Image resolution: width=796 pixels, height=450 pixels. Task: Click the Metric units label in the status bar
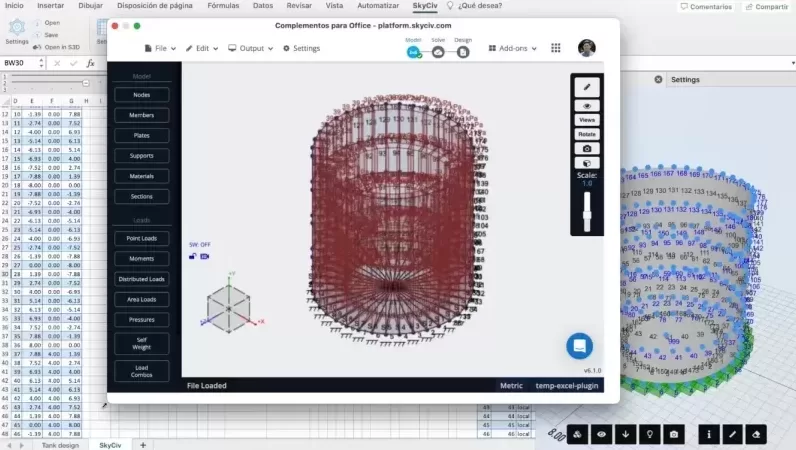point(511,385)
